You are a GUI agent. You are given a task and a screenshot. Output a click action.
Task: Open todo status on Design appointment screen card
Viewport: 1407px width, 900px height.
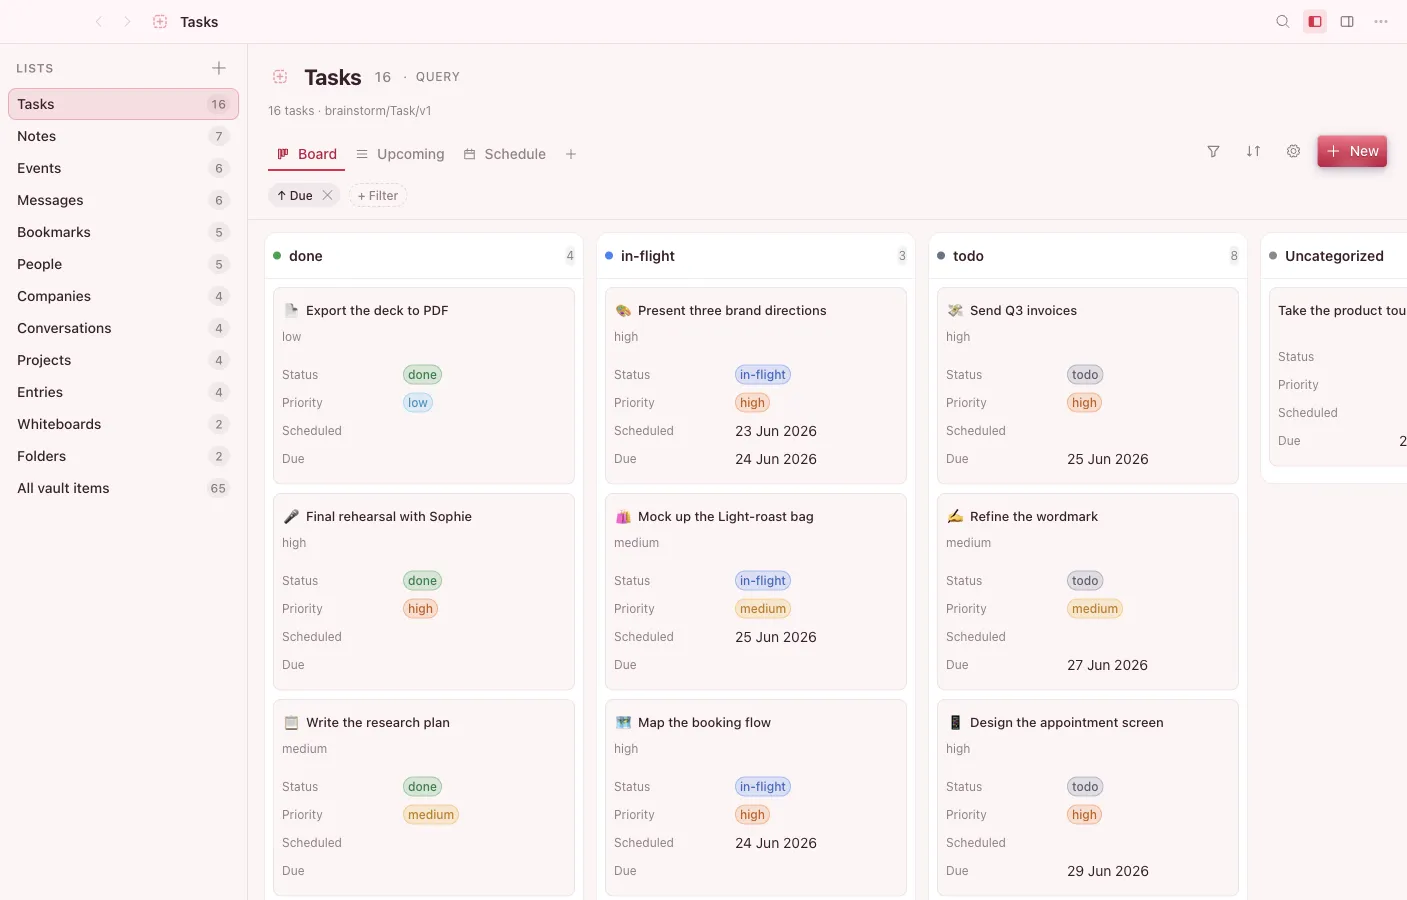pos(1085,787)
